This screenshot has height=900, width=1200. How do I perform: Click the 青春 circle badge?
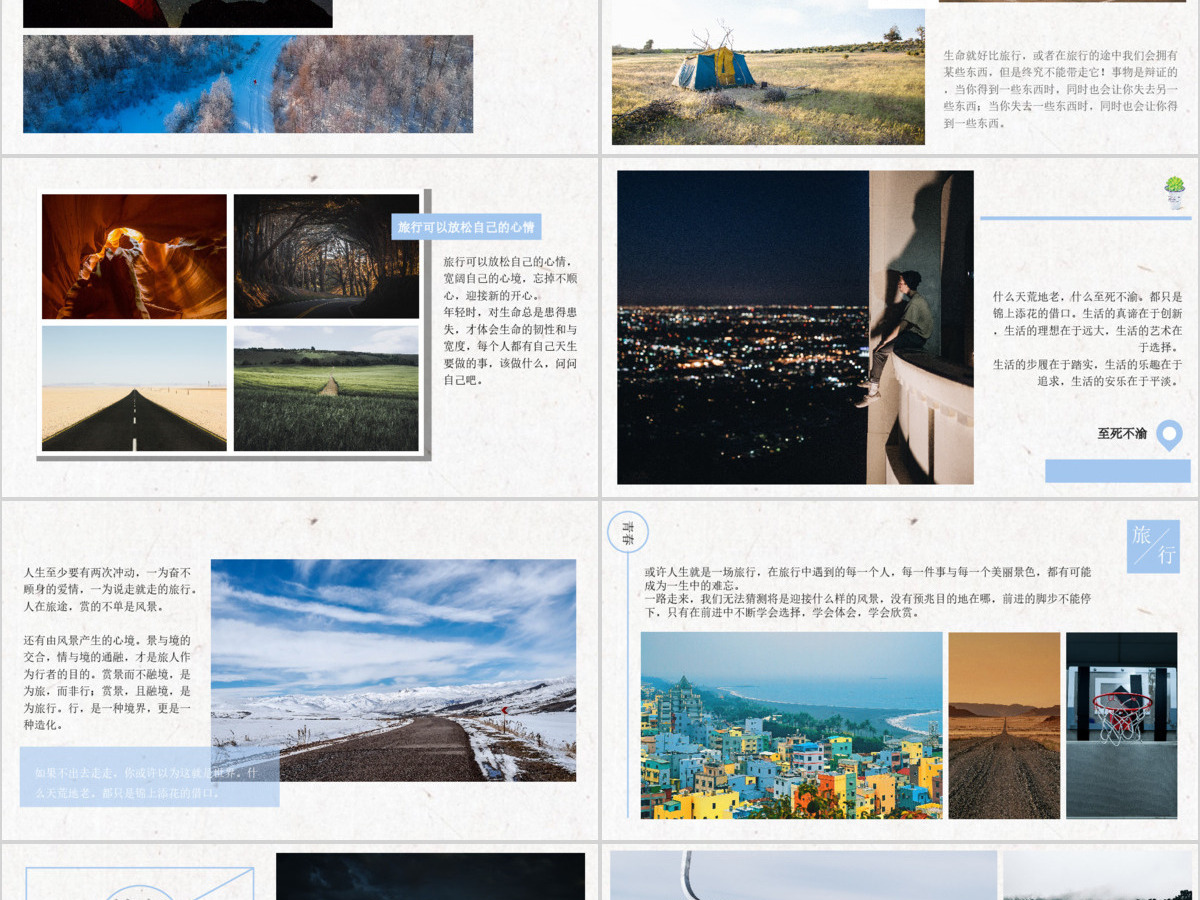click(x=628, y=531)
